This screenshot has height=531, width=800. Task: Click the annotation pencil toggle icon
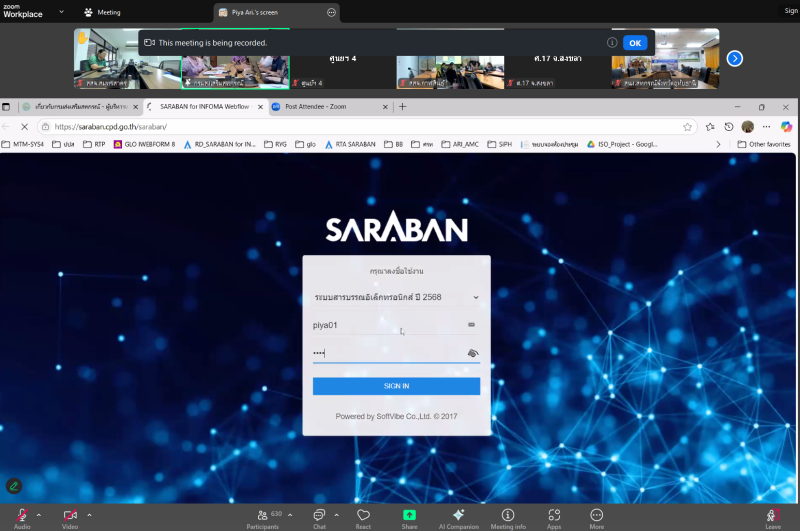click(14, 486)
